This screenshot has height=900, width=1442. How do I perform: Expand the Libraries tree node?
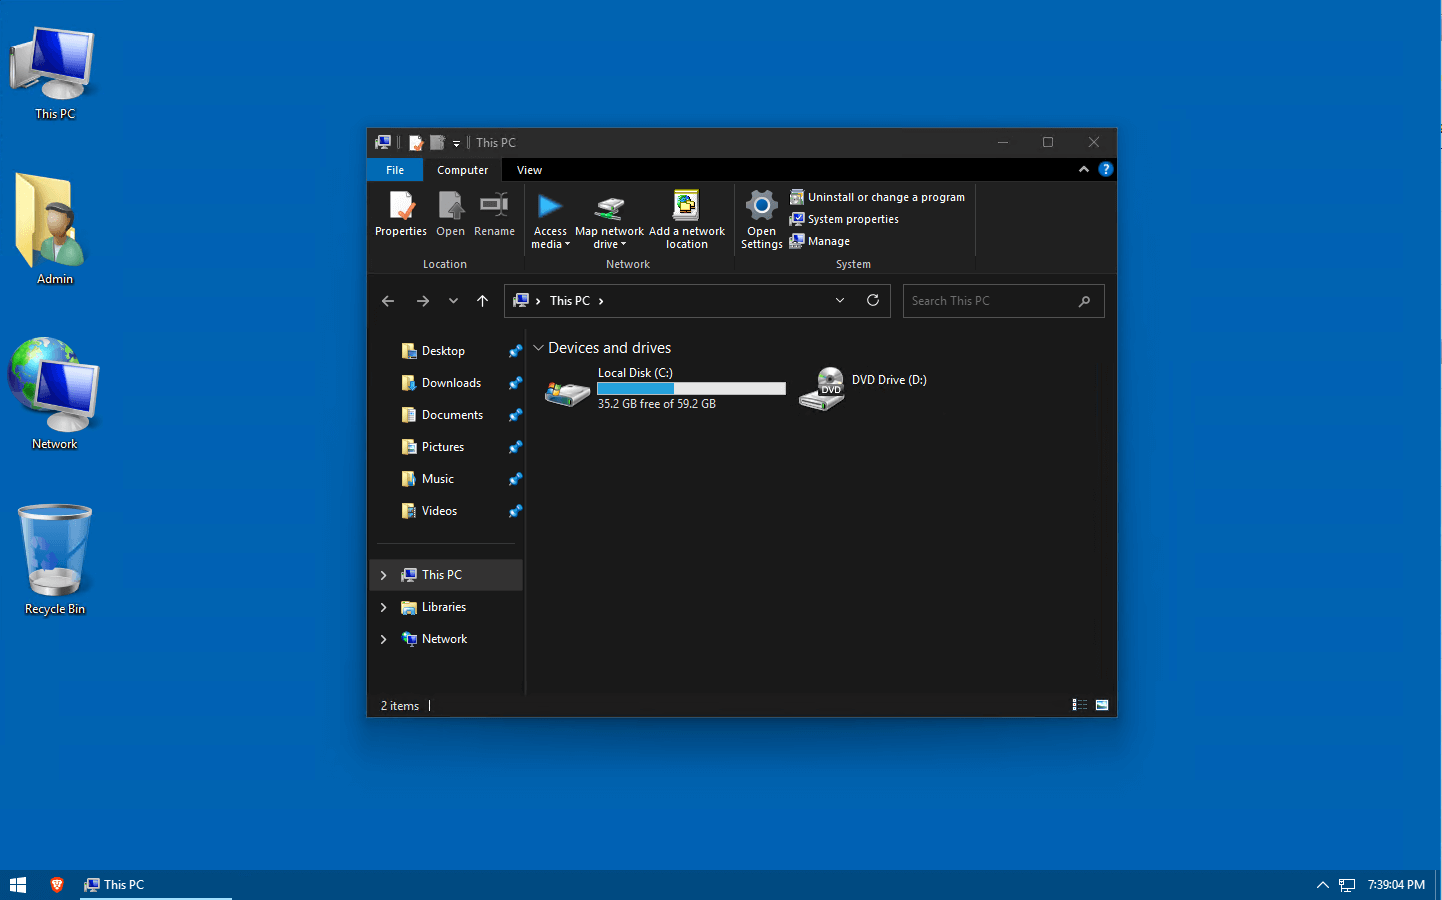[384, 607]
